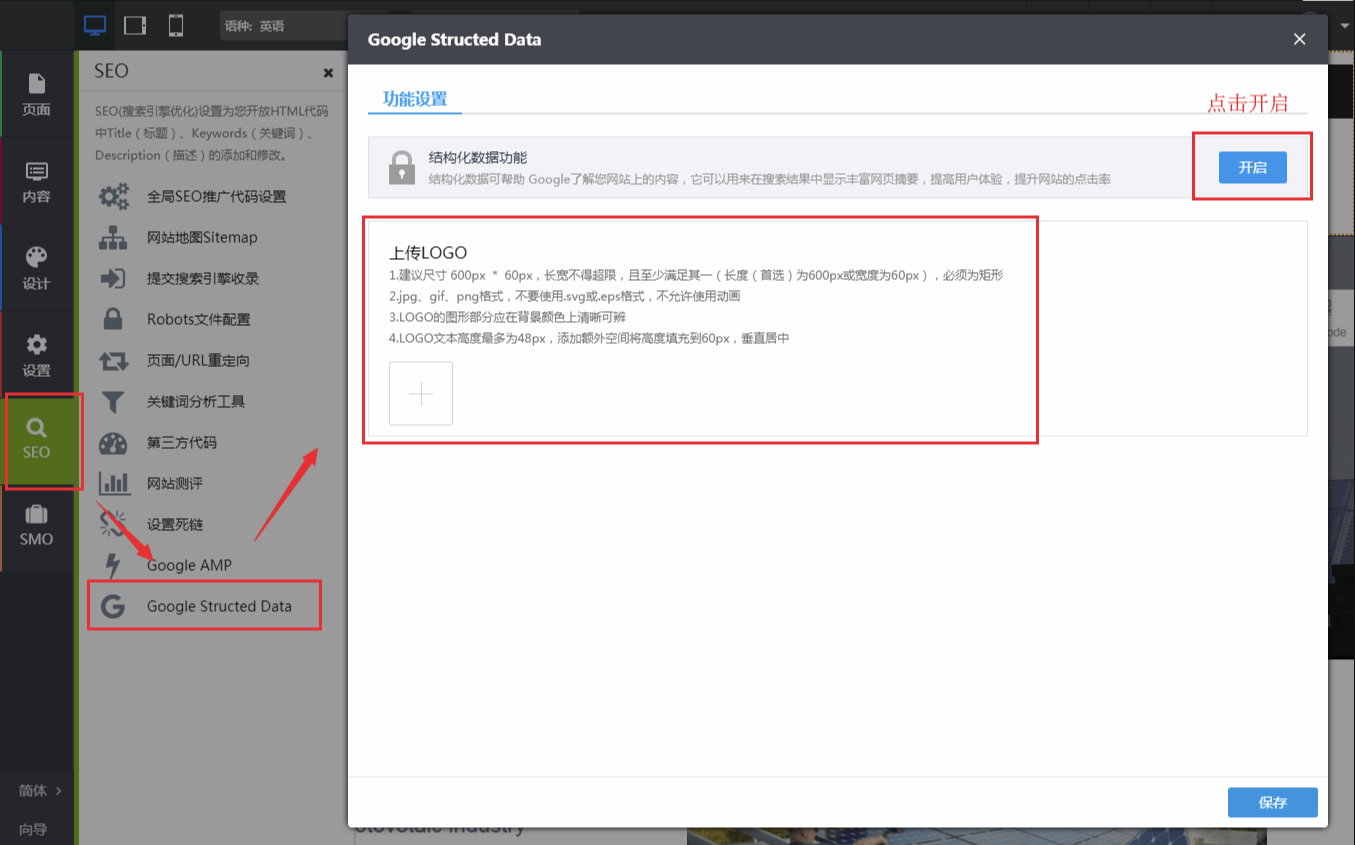Open the SMO briefcase section

coord(37,525)
